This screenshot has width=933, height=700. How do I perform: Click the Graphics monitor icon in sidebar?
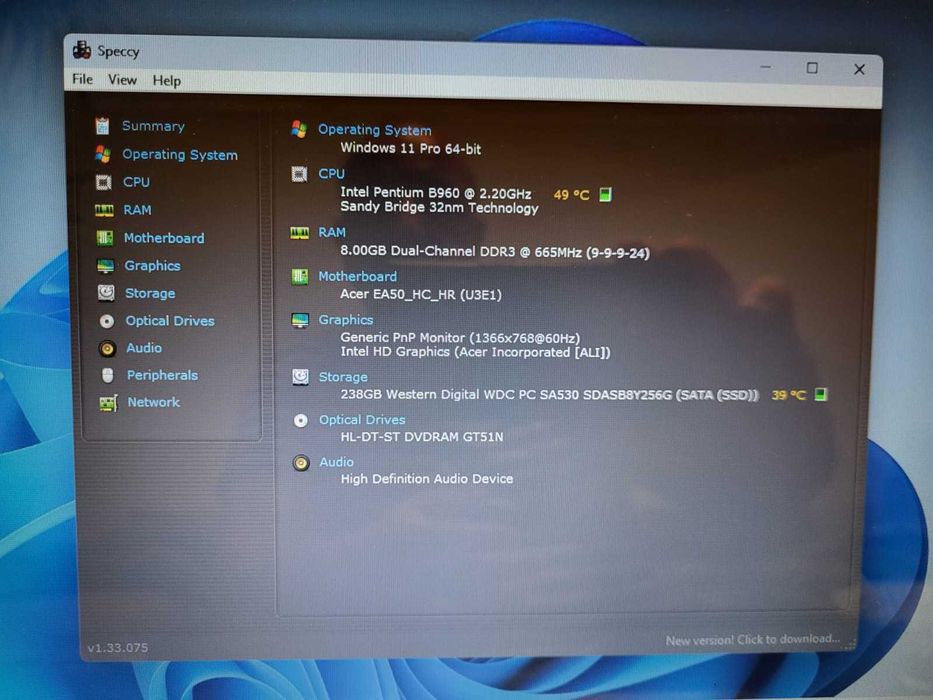coord(105,265)
